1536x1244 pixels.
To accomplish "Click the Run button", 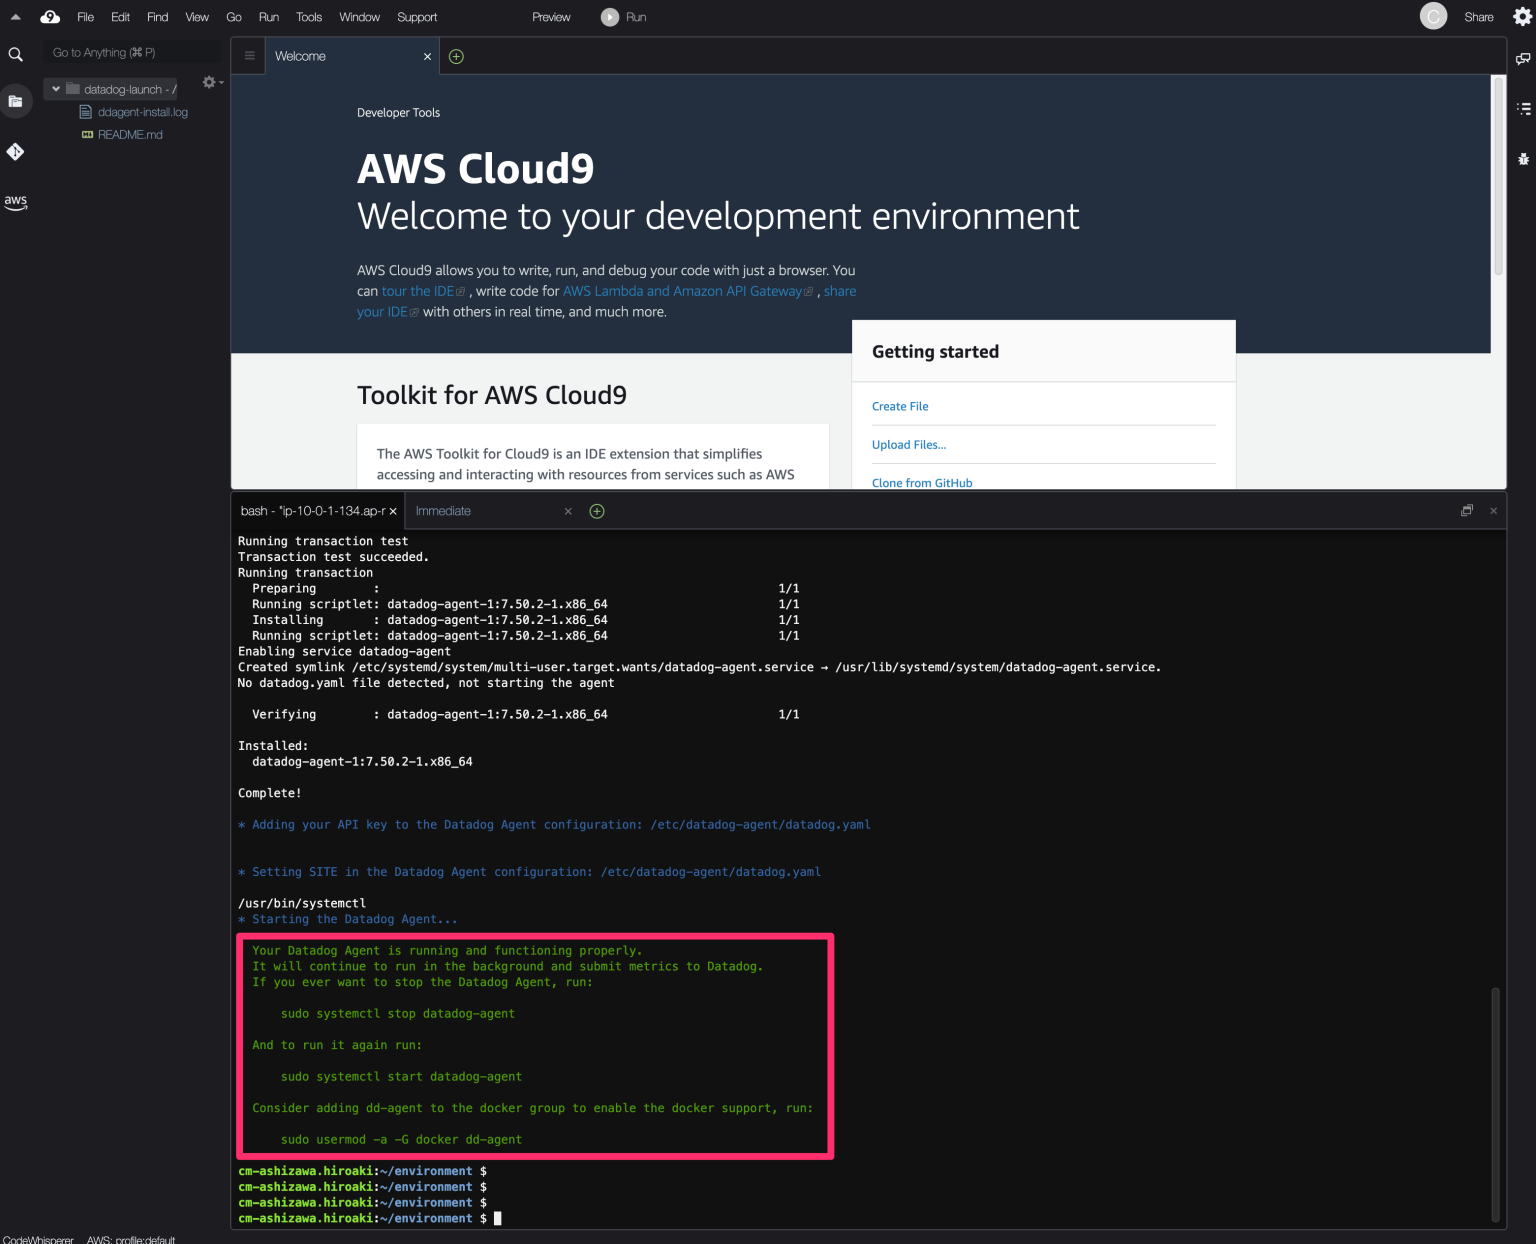I will coord(624,16).
